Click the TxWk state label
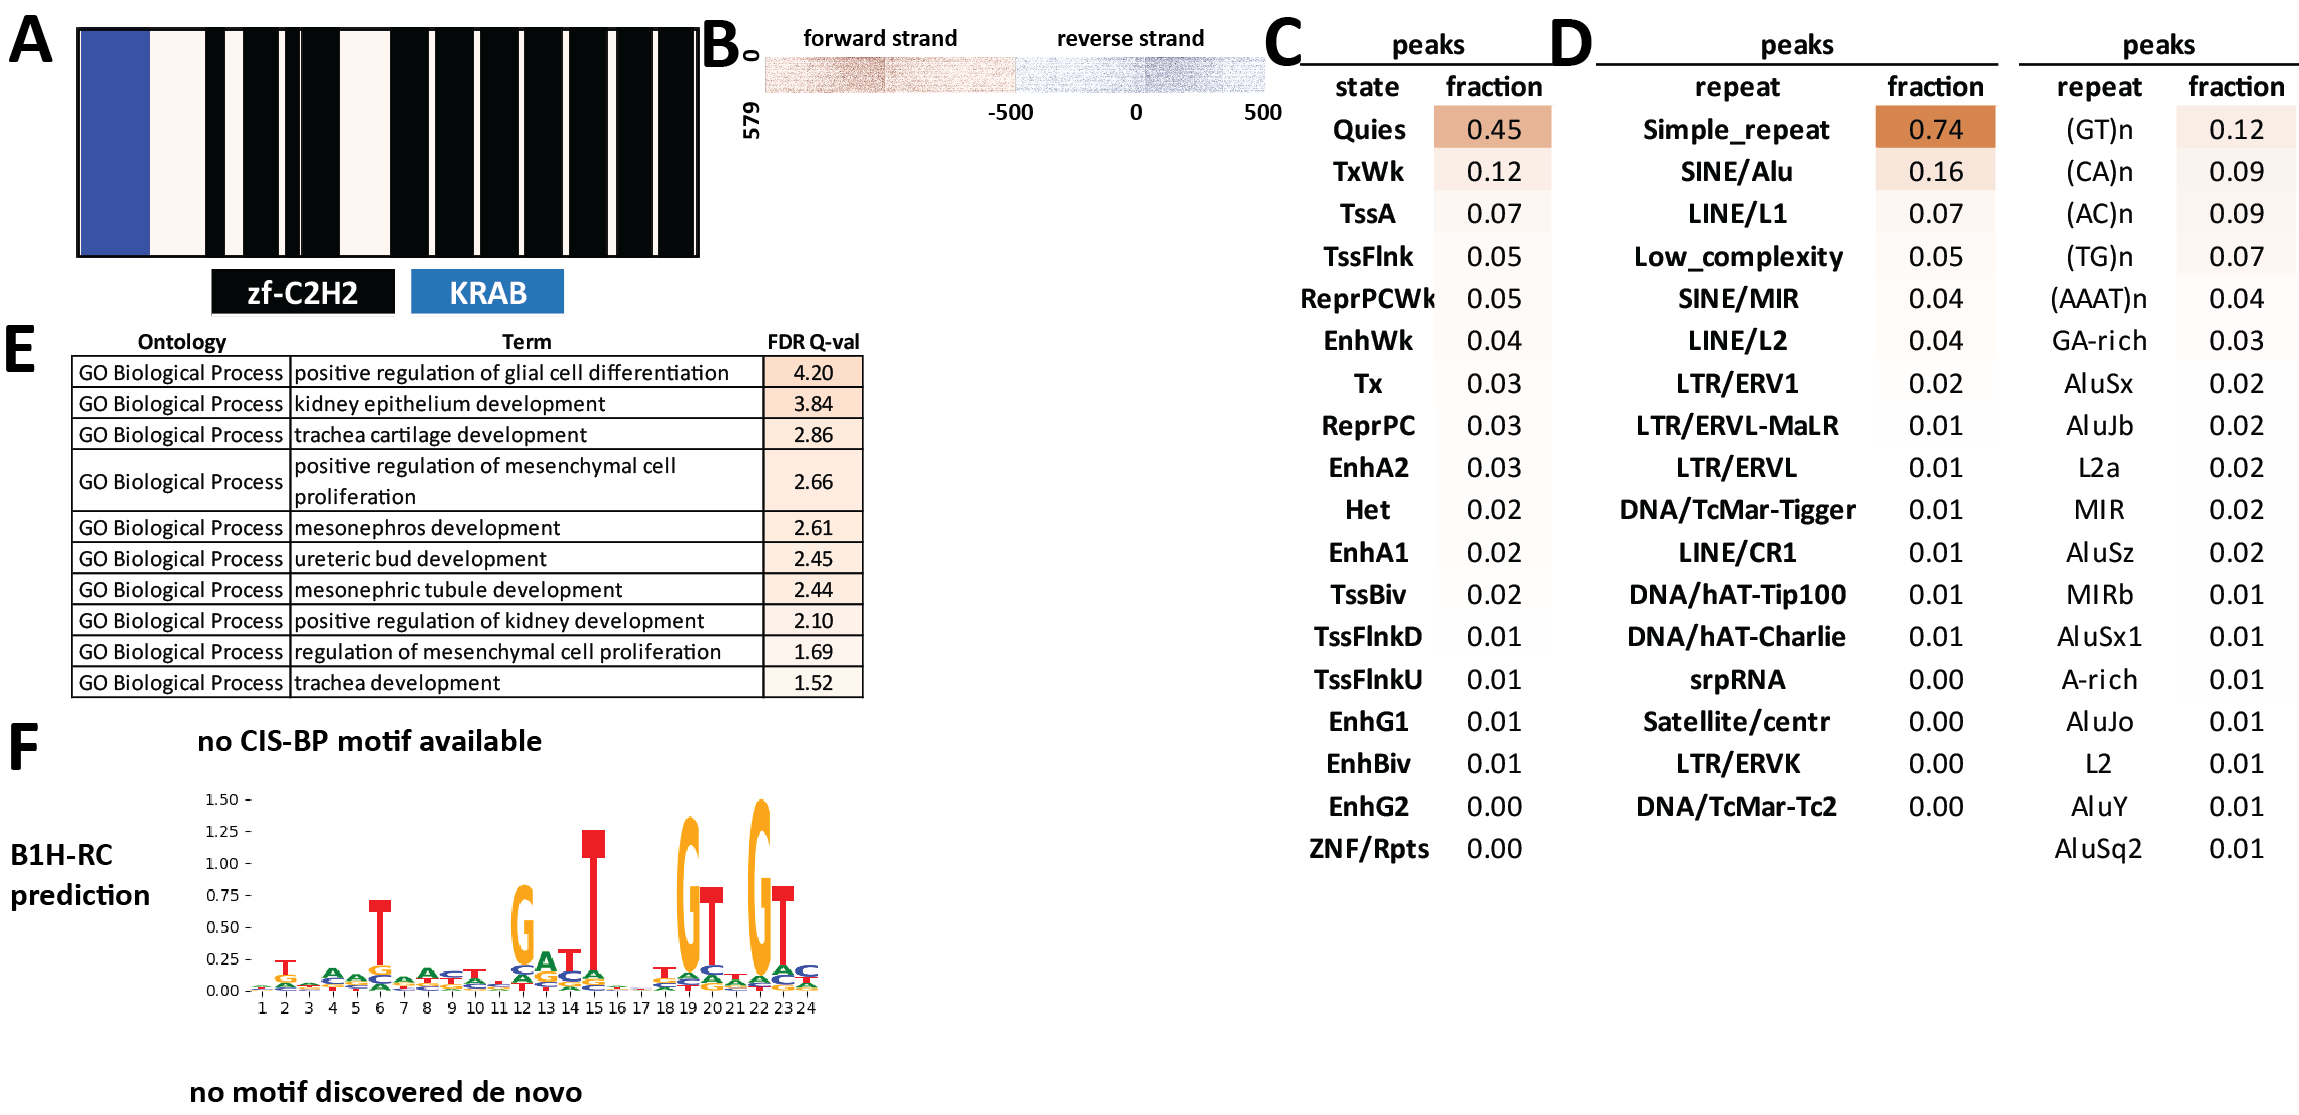 tap(1367, 172)
